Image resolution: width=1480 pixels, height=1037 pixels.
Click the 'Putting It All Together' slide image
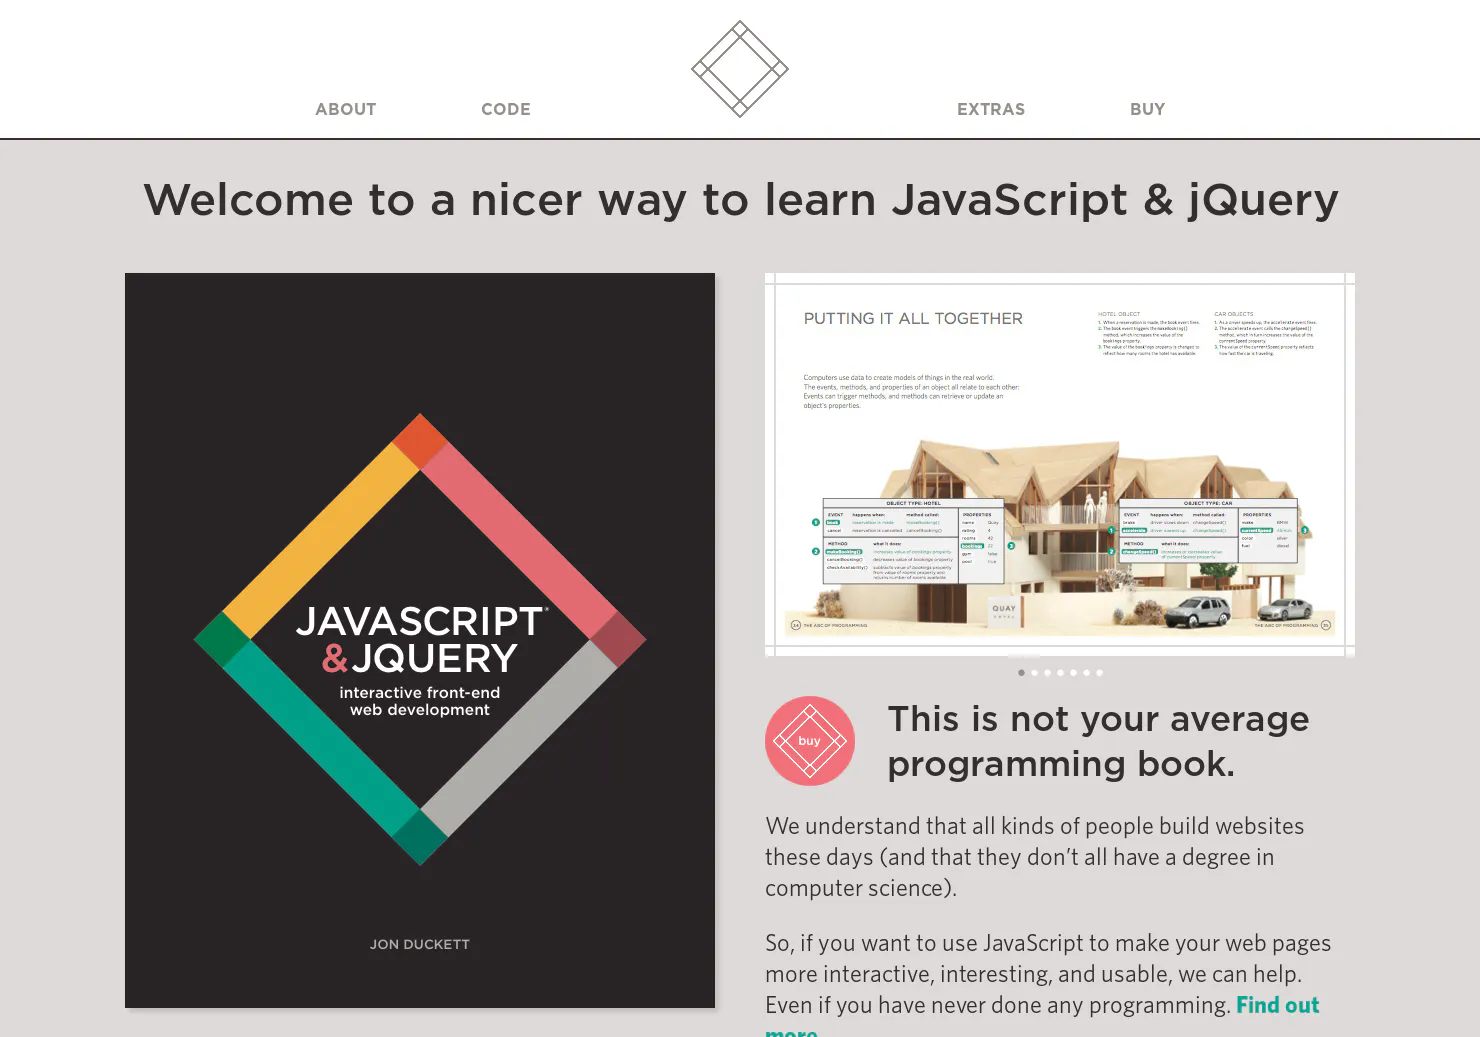tap(1060, 465)
